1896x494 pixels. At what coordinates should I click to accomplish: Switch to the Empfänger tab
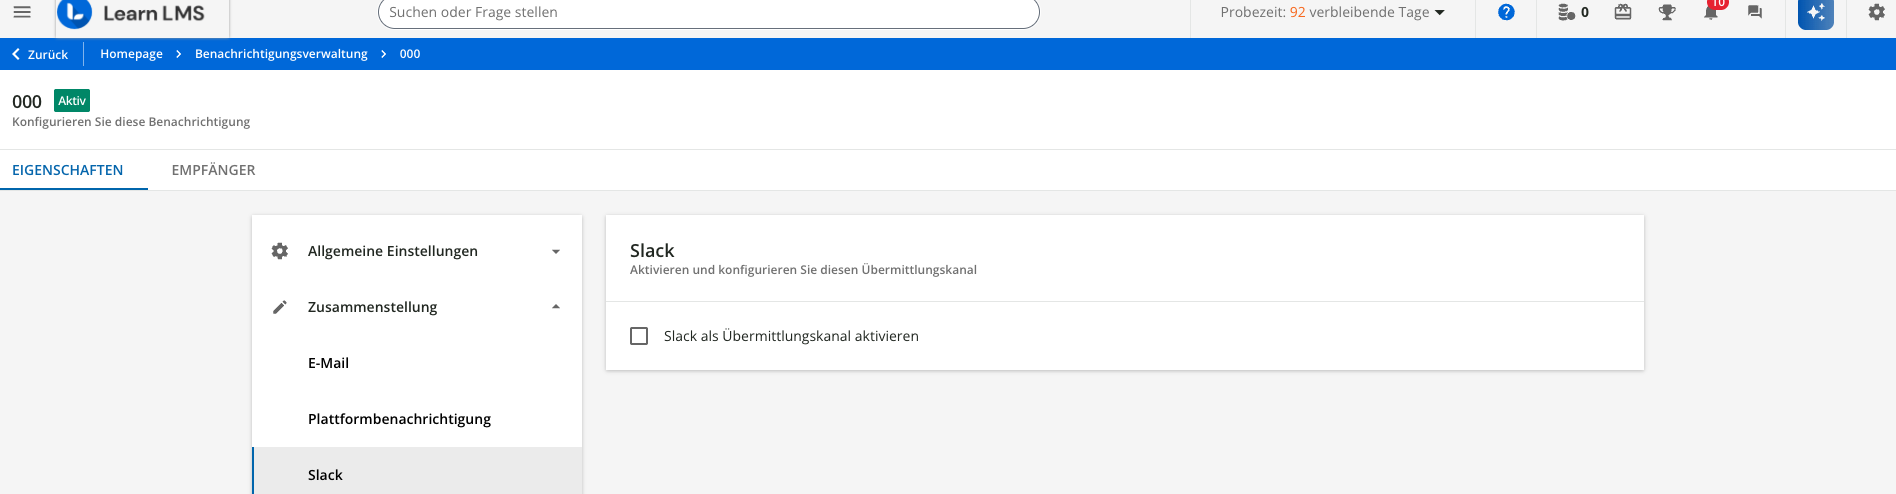[213, 170]
